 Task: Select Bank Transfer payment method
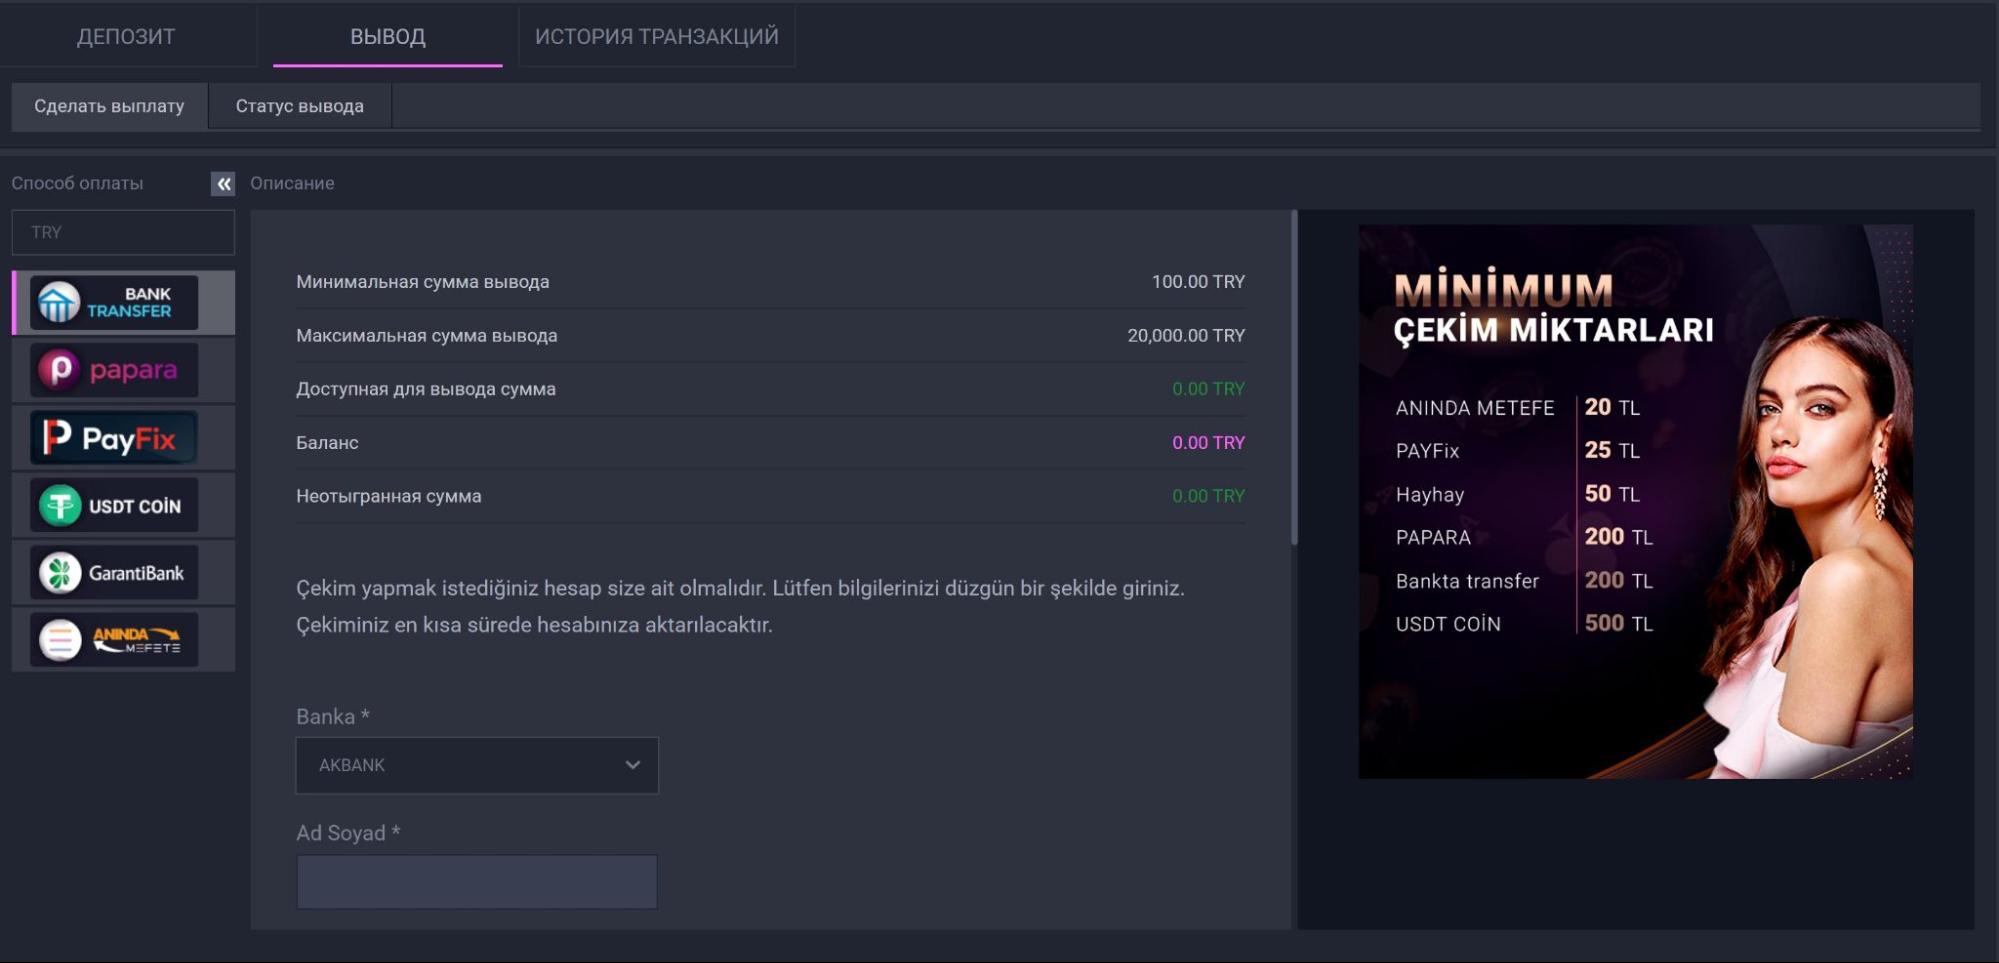coord(123,302)
